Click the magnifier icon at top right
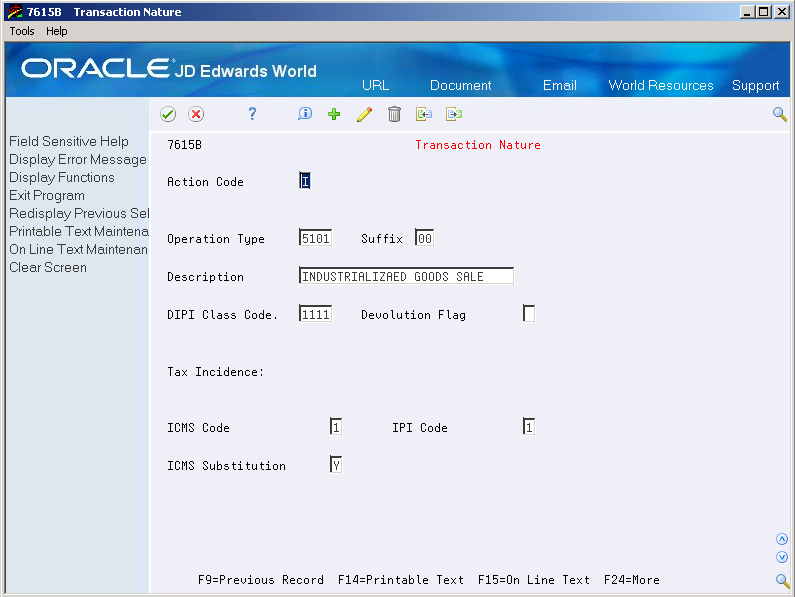This screenshot has width=795, height=597. (780, 114)
